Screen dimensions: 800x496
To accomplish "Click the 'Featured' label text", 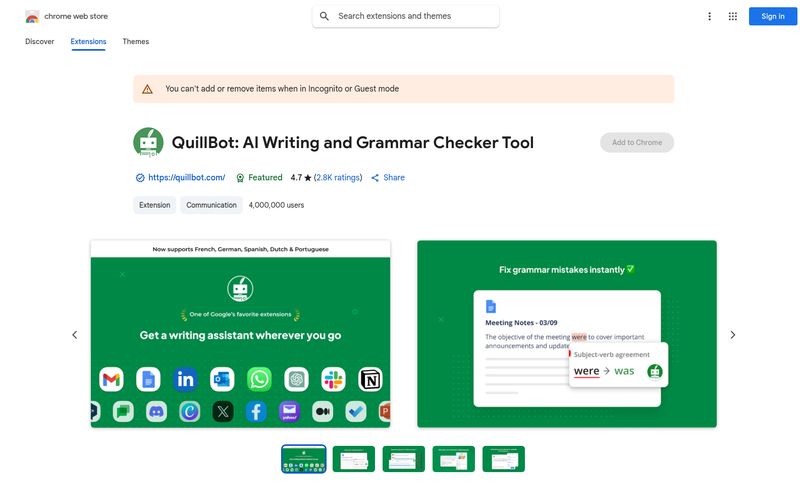I will click(265, 178).
